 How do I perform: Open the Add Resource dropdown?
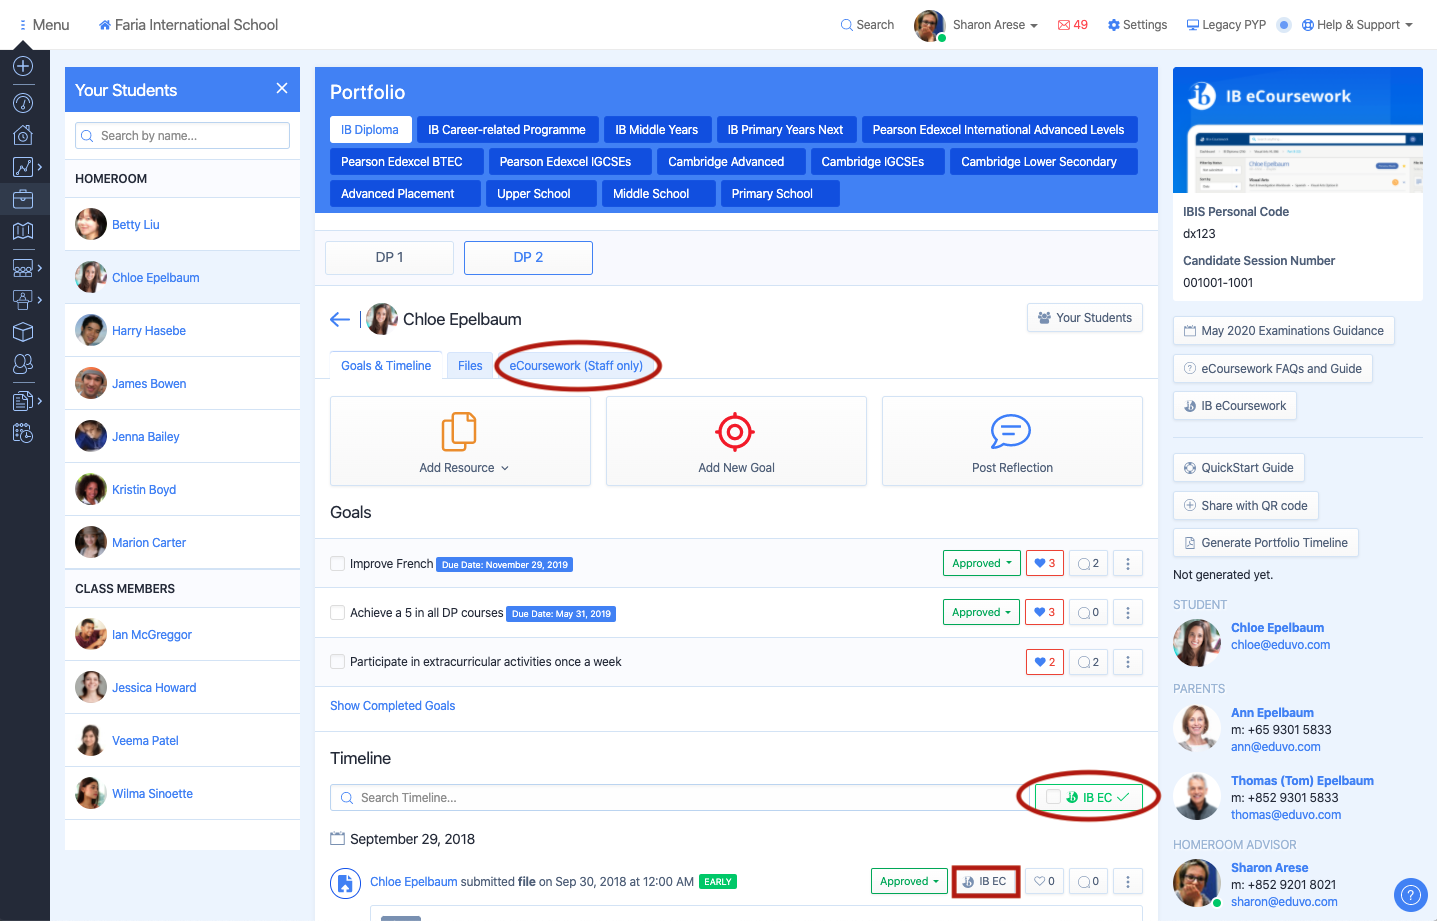click(x=463, y=468)
